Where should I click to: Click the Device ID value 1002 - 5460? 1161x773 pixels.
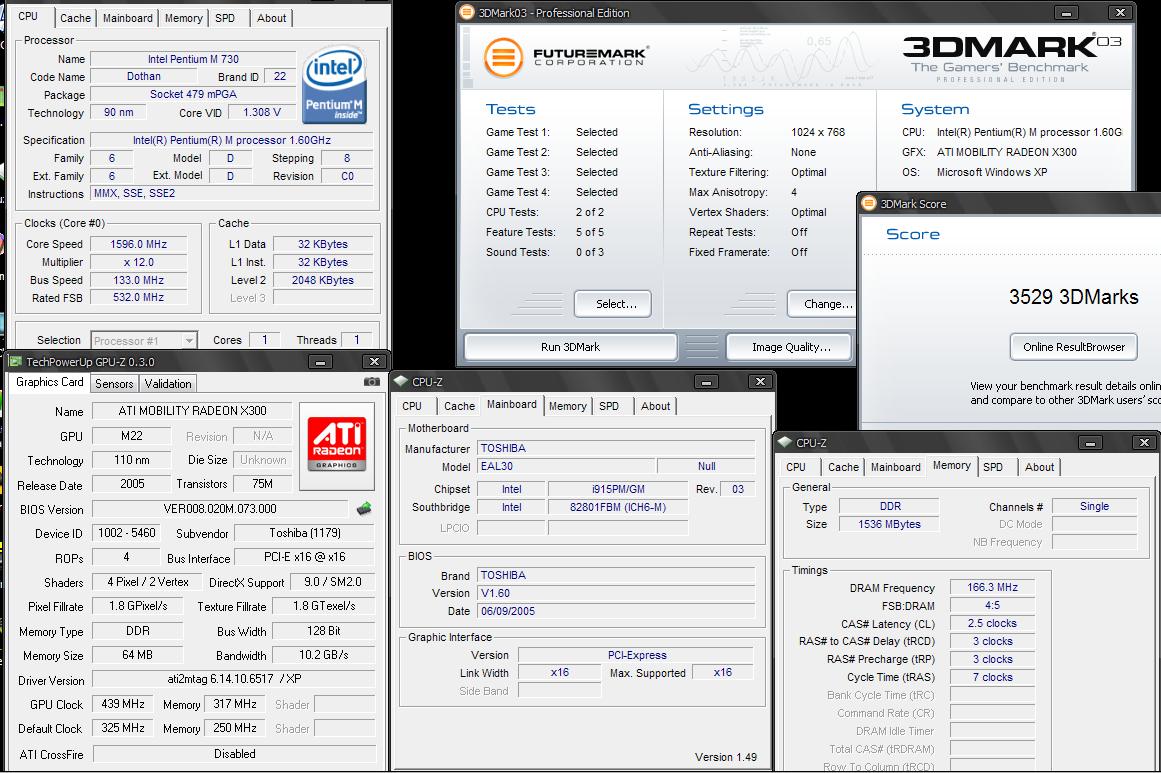[x=127, y=533]
